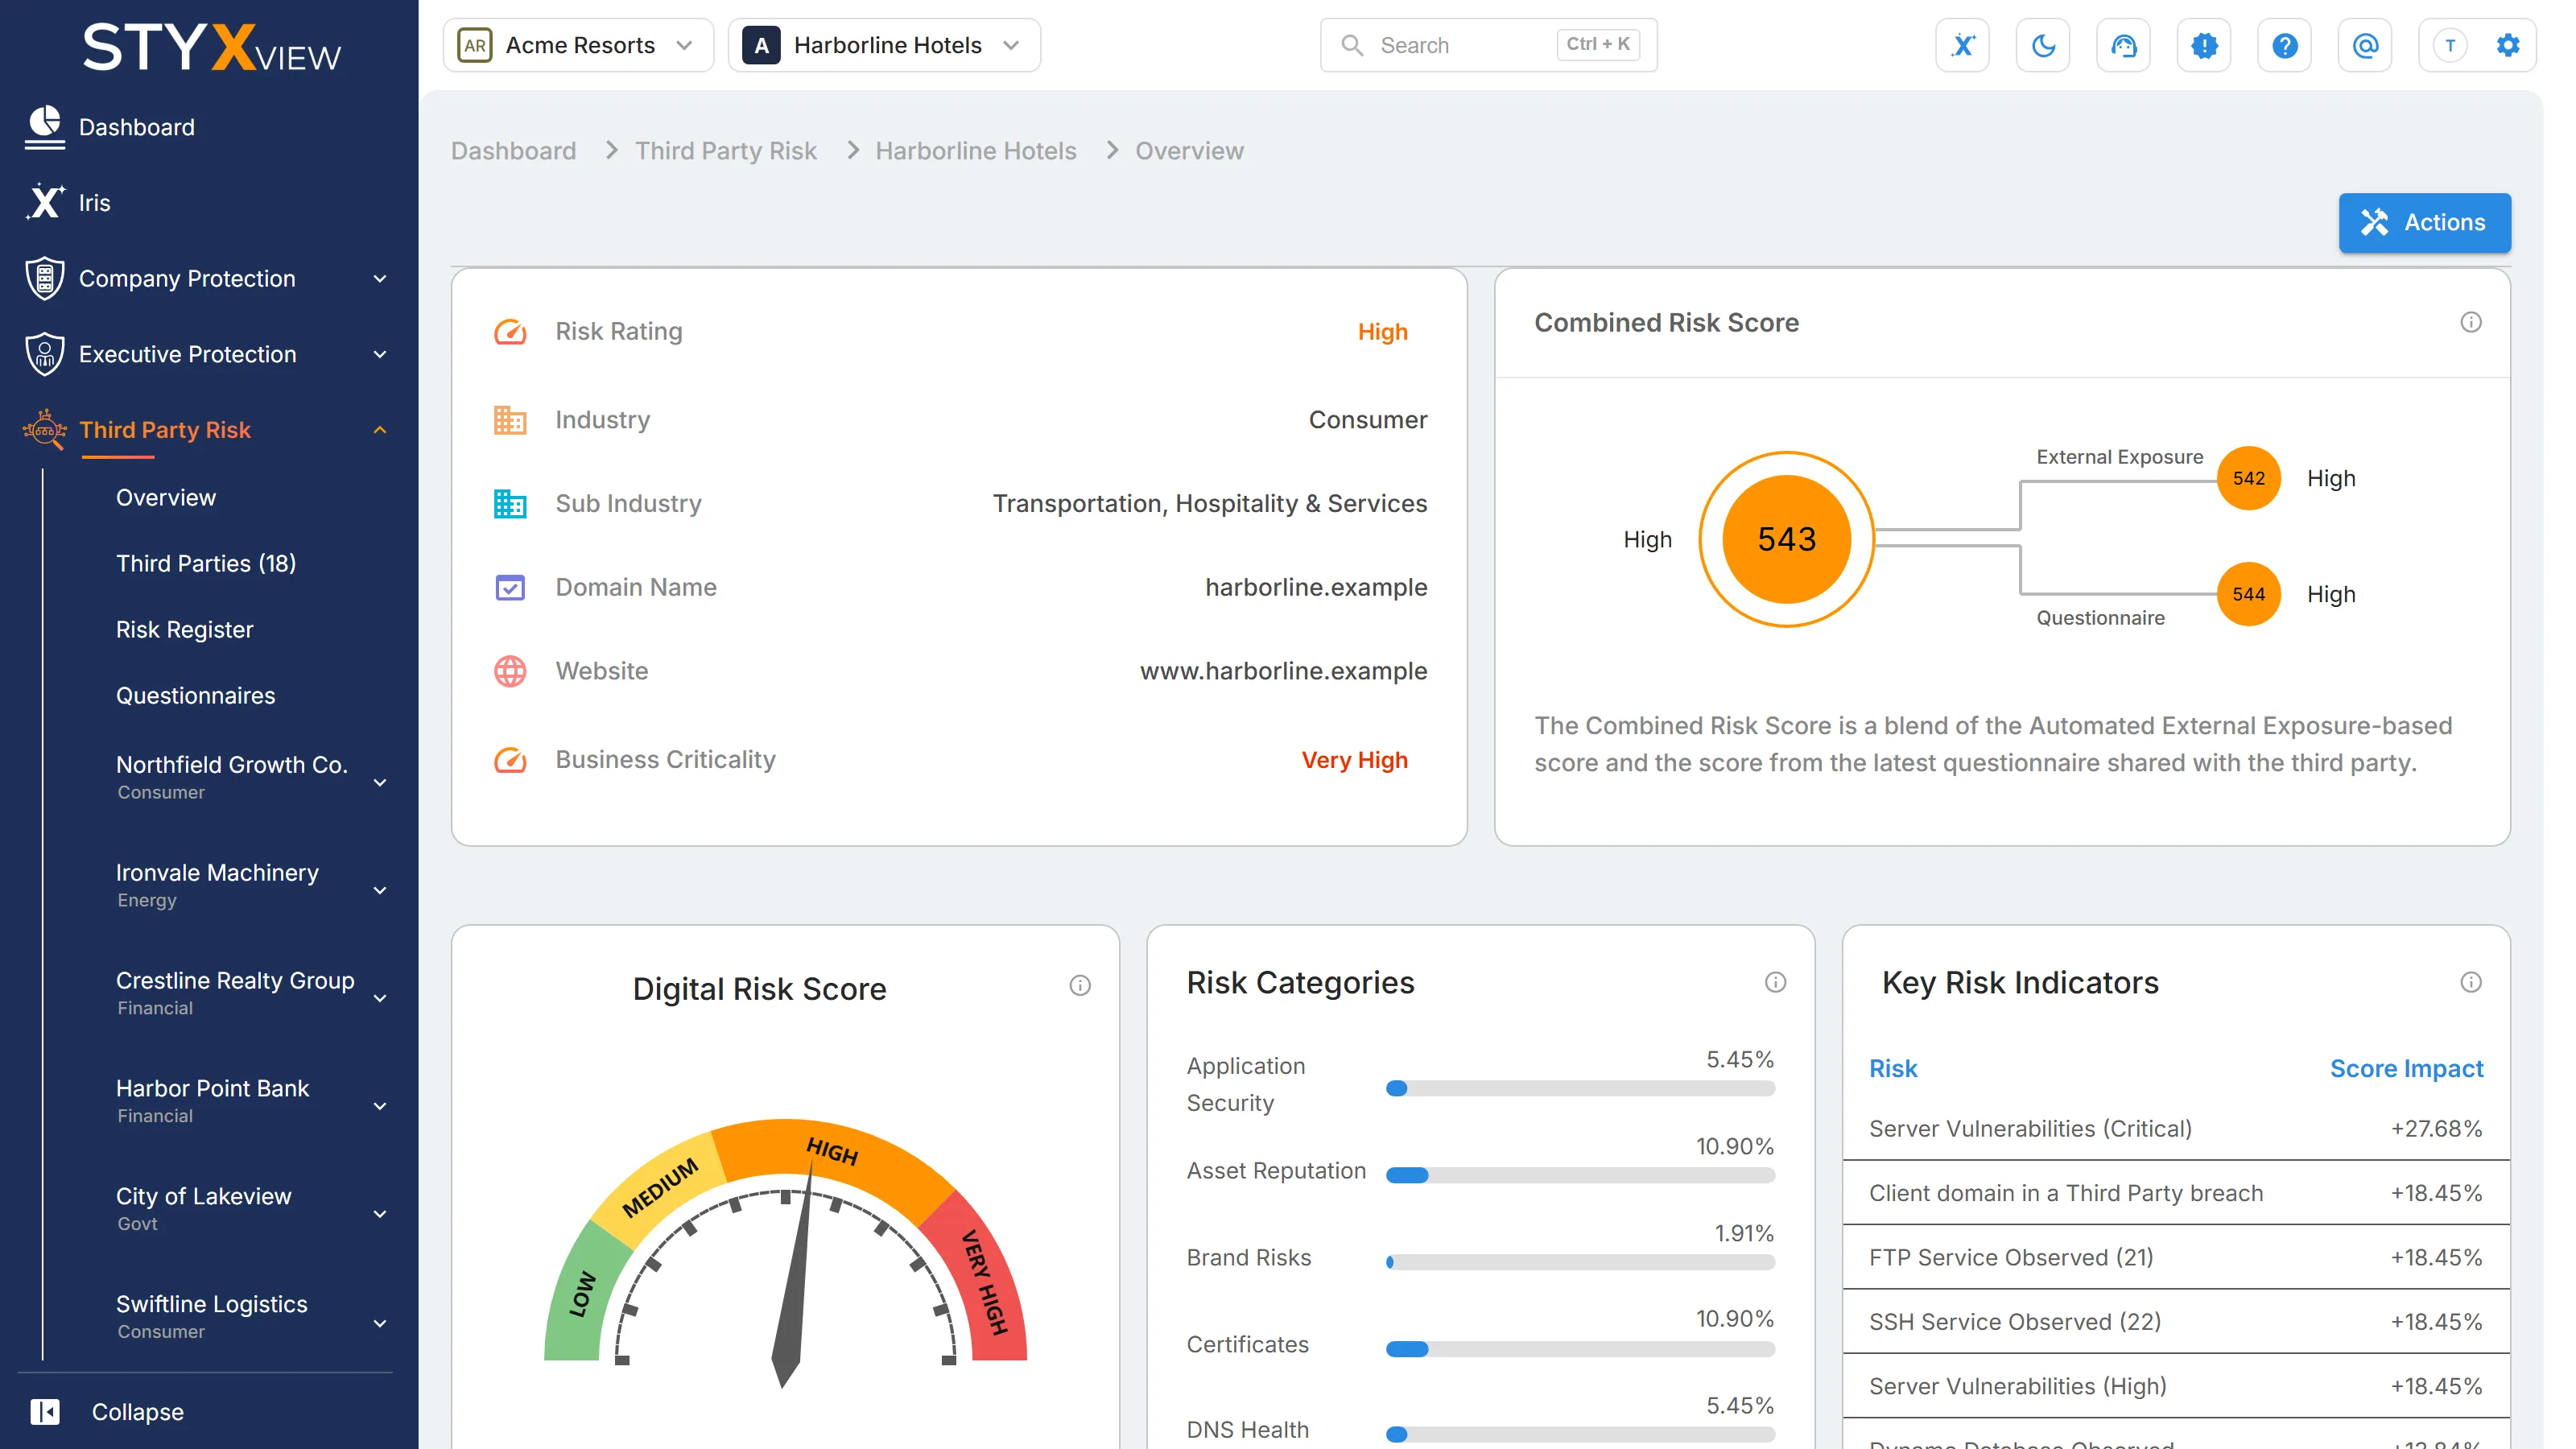Open the Iris assistant from the top bar
Viewport: 2576px width, 1449px height.
tap(1962, 45)
